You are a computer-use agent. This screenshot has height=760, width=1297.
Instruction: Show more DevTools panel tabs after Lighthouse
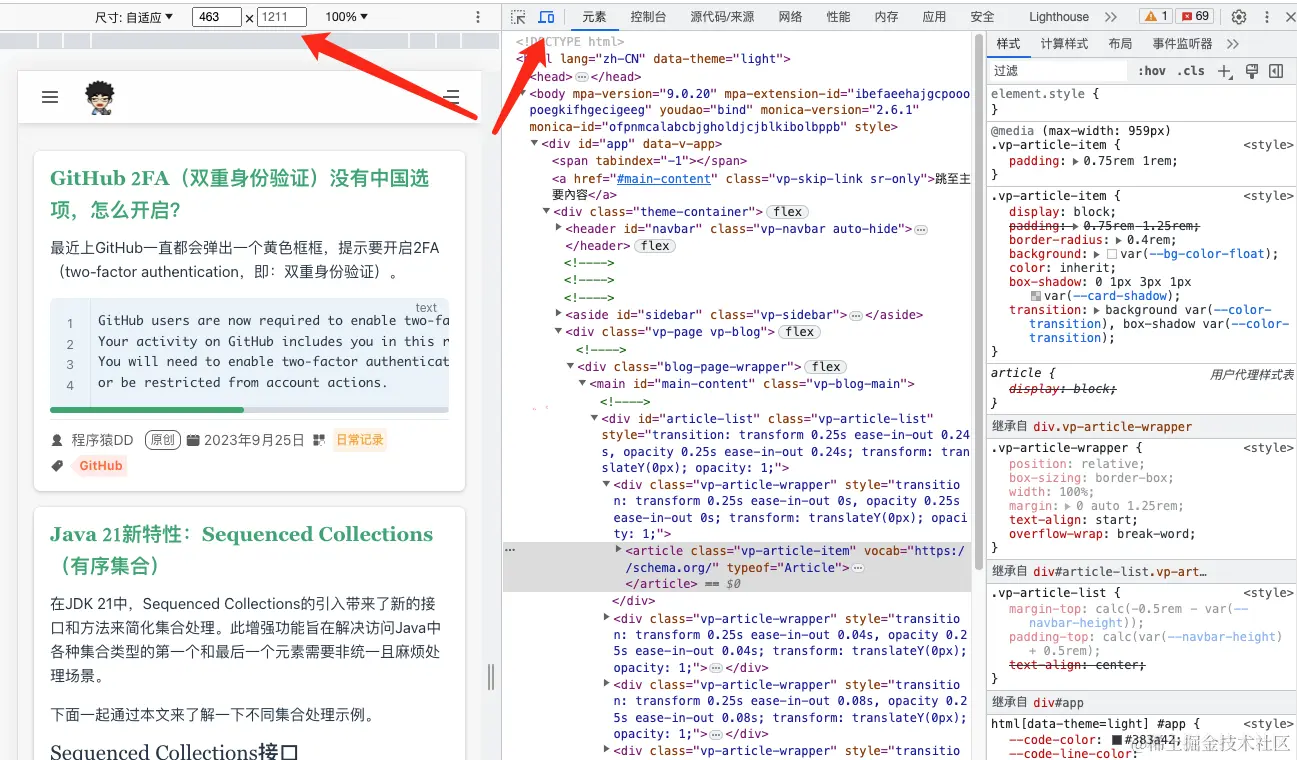[1111, 17]
